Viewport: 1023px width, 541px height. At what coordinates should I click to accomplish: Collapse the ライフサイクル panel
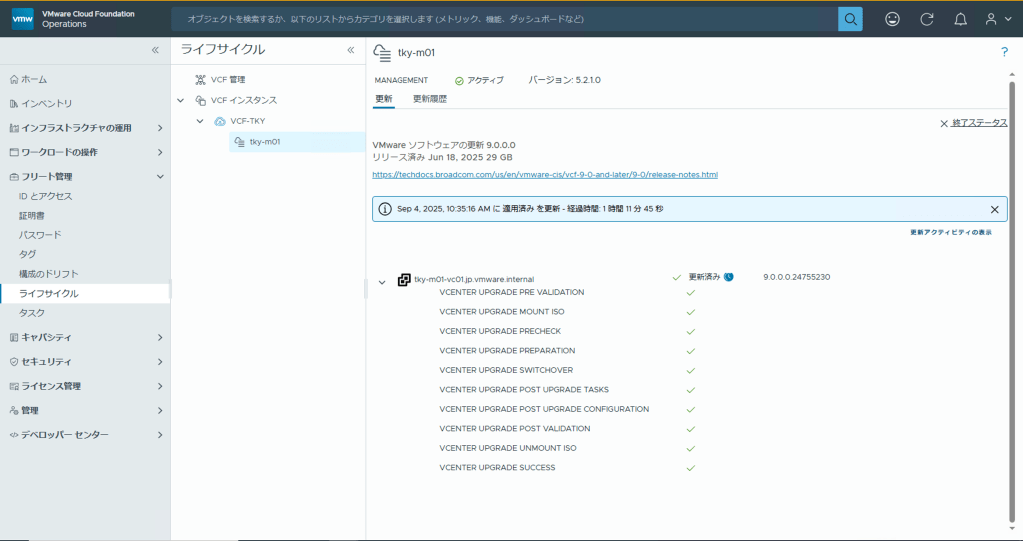(x=350, y=50)
